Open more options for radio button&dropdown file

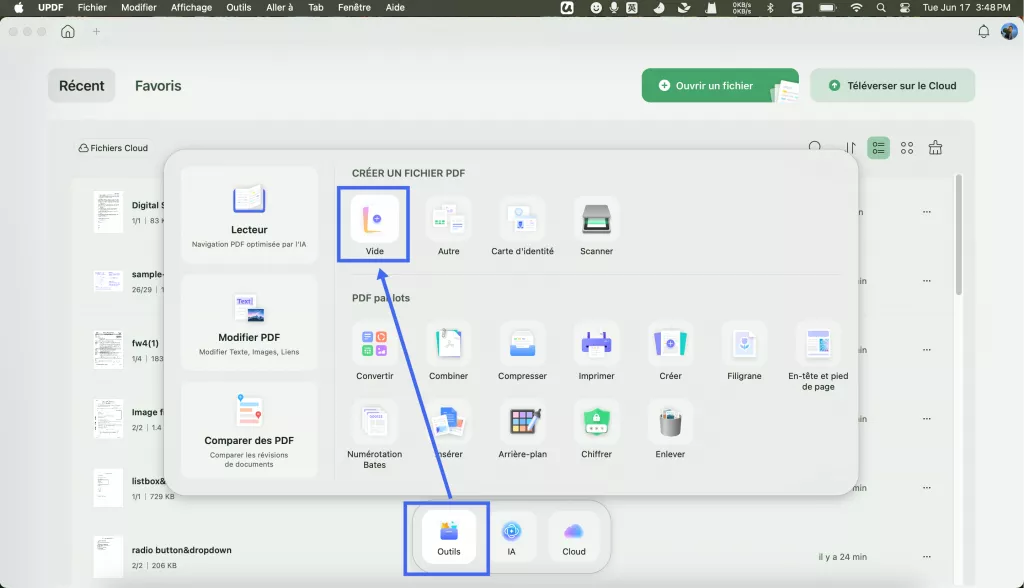coord(927,557)
